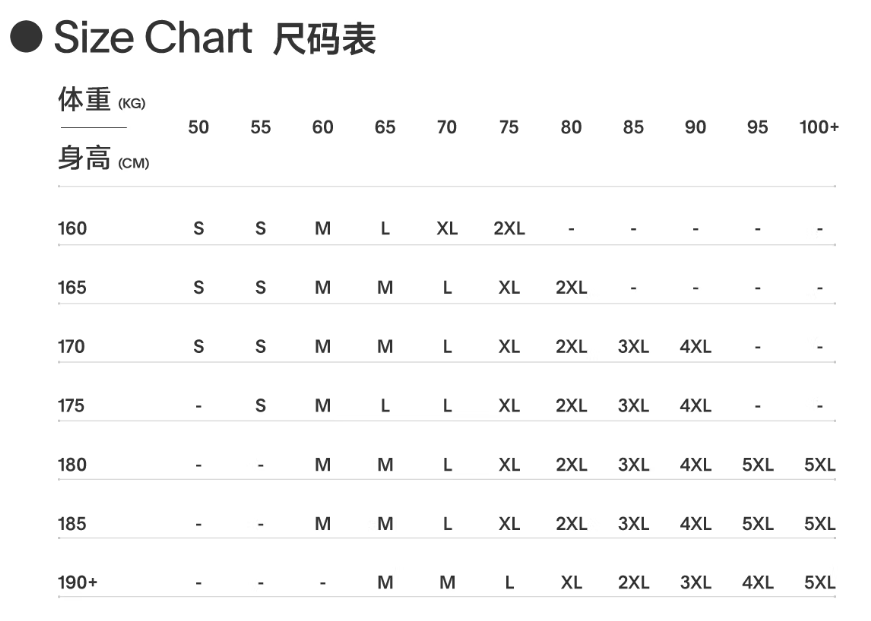Screen dimensions: 871x621
Task: Select the 身高 (CM) height label
Action: pos(103,159)
